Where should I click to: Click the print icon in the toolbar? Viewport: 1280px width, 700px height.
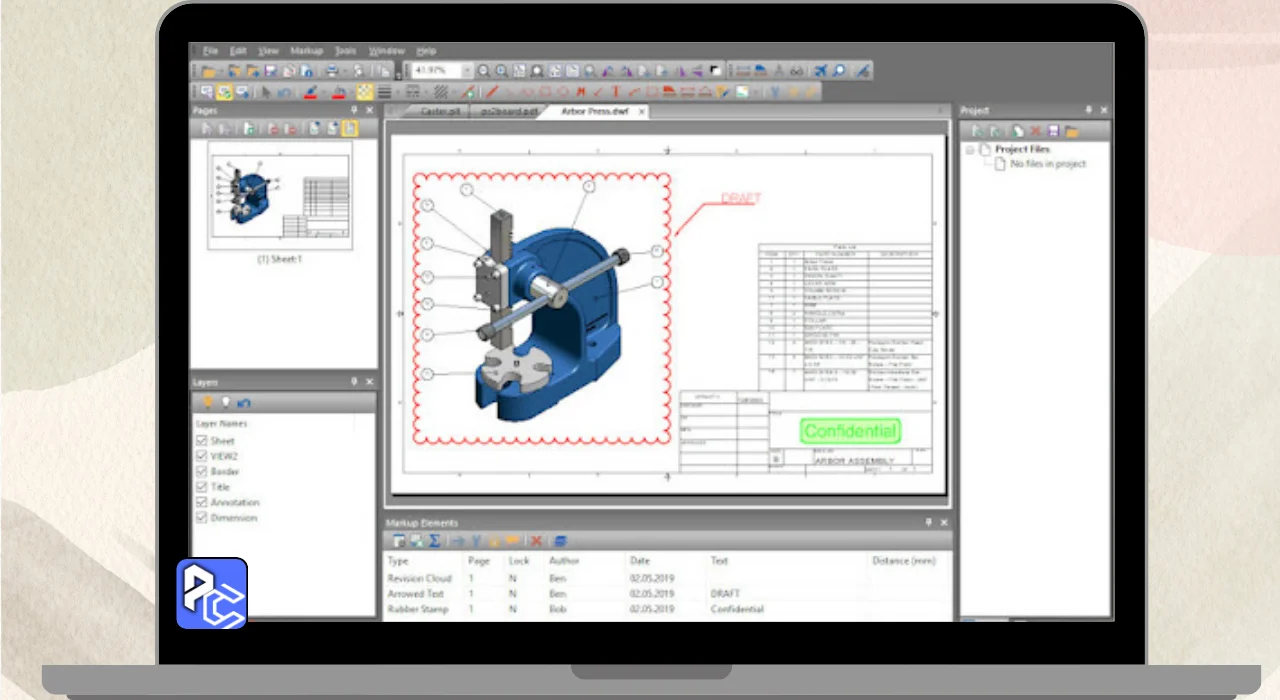pyautogui.click(x=333, y=71)
